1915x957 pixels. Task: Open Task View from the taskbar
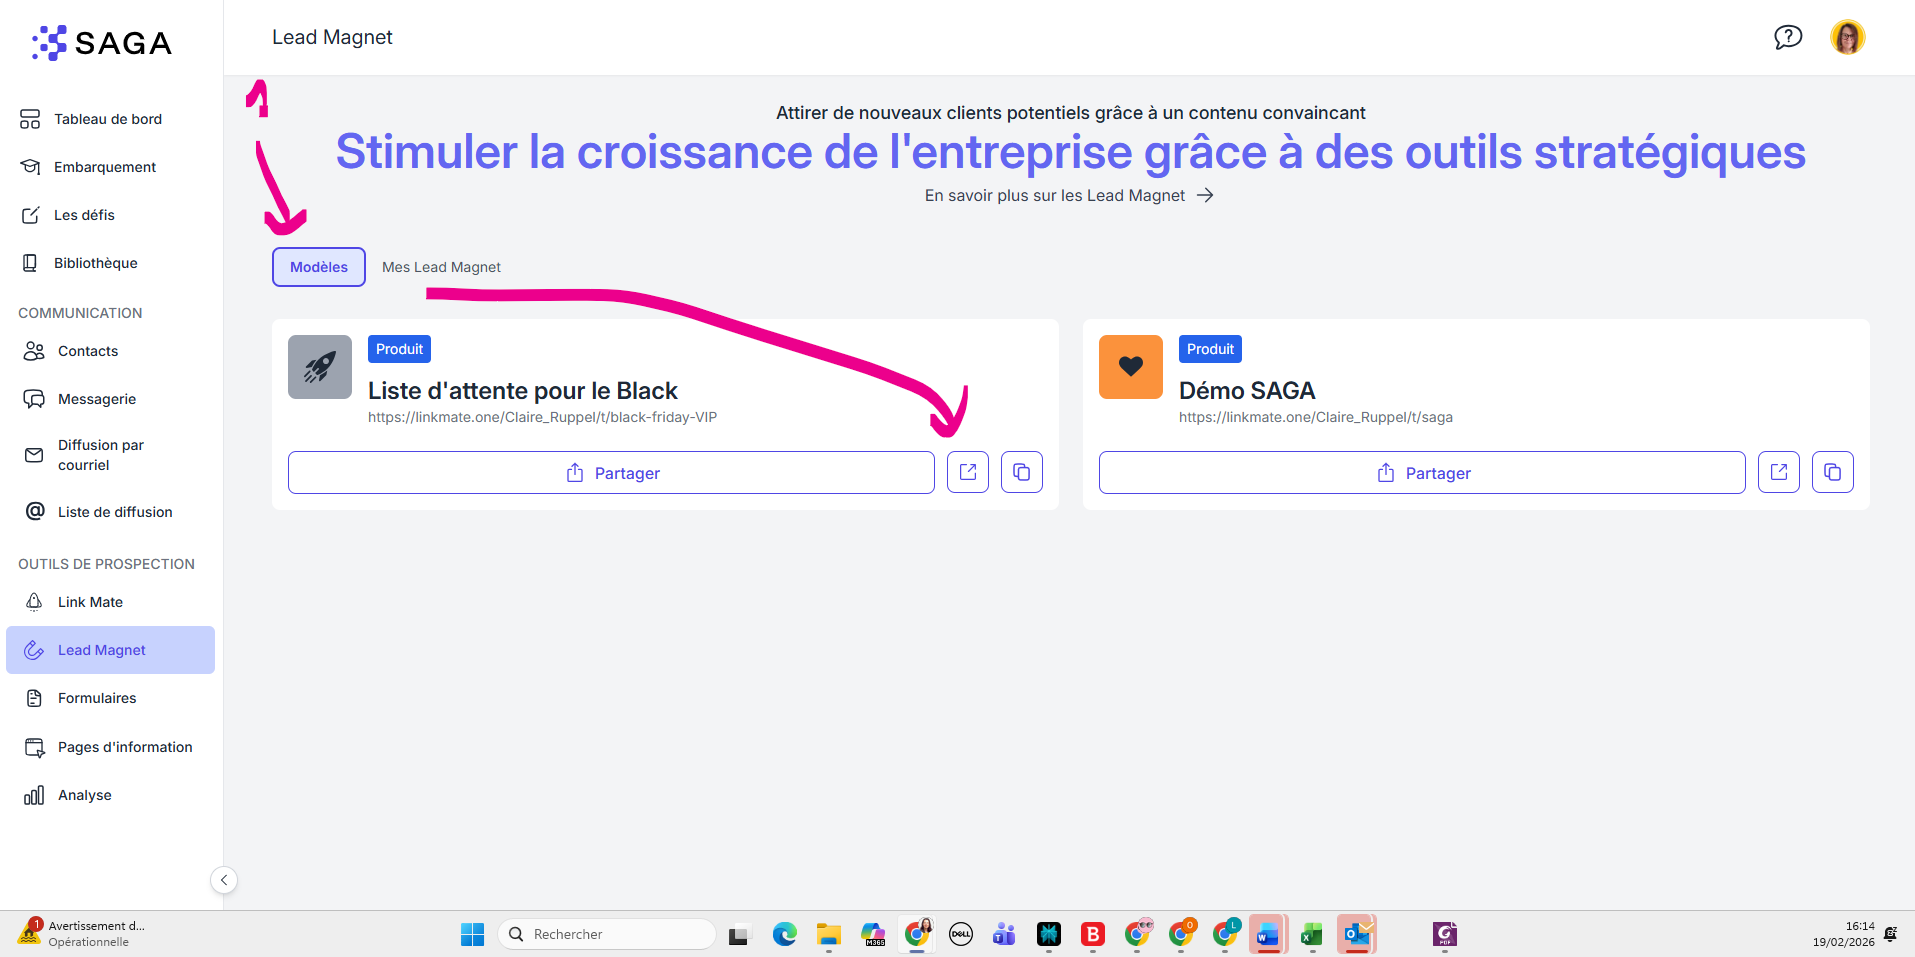pyautogui.click(x=738, y=934)
